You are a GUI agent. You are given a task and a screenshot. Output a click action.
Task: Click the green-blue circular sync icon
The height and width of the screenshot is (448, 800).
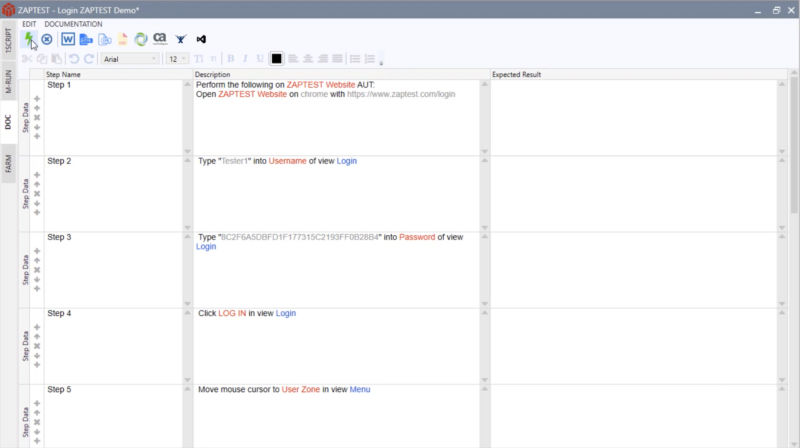[141, 39]
